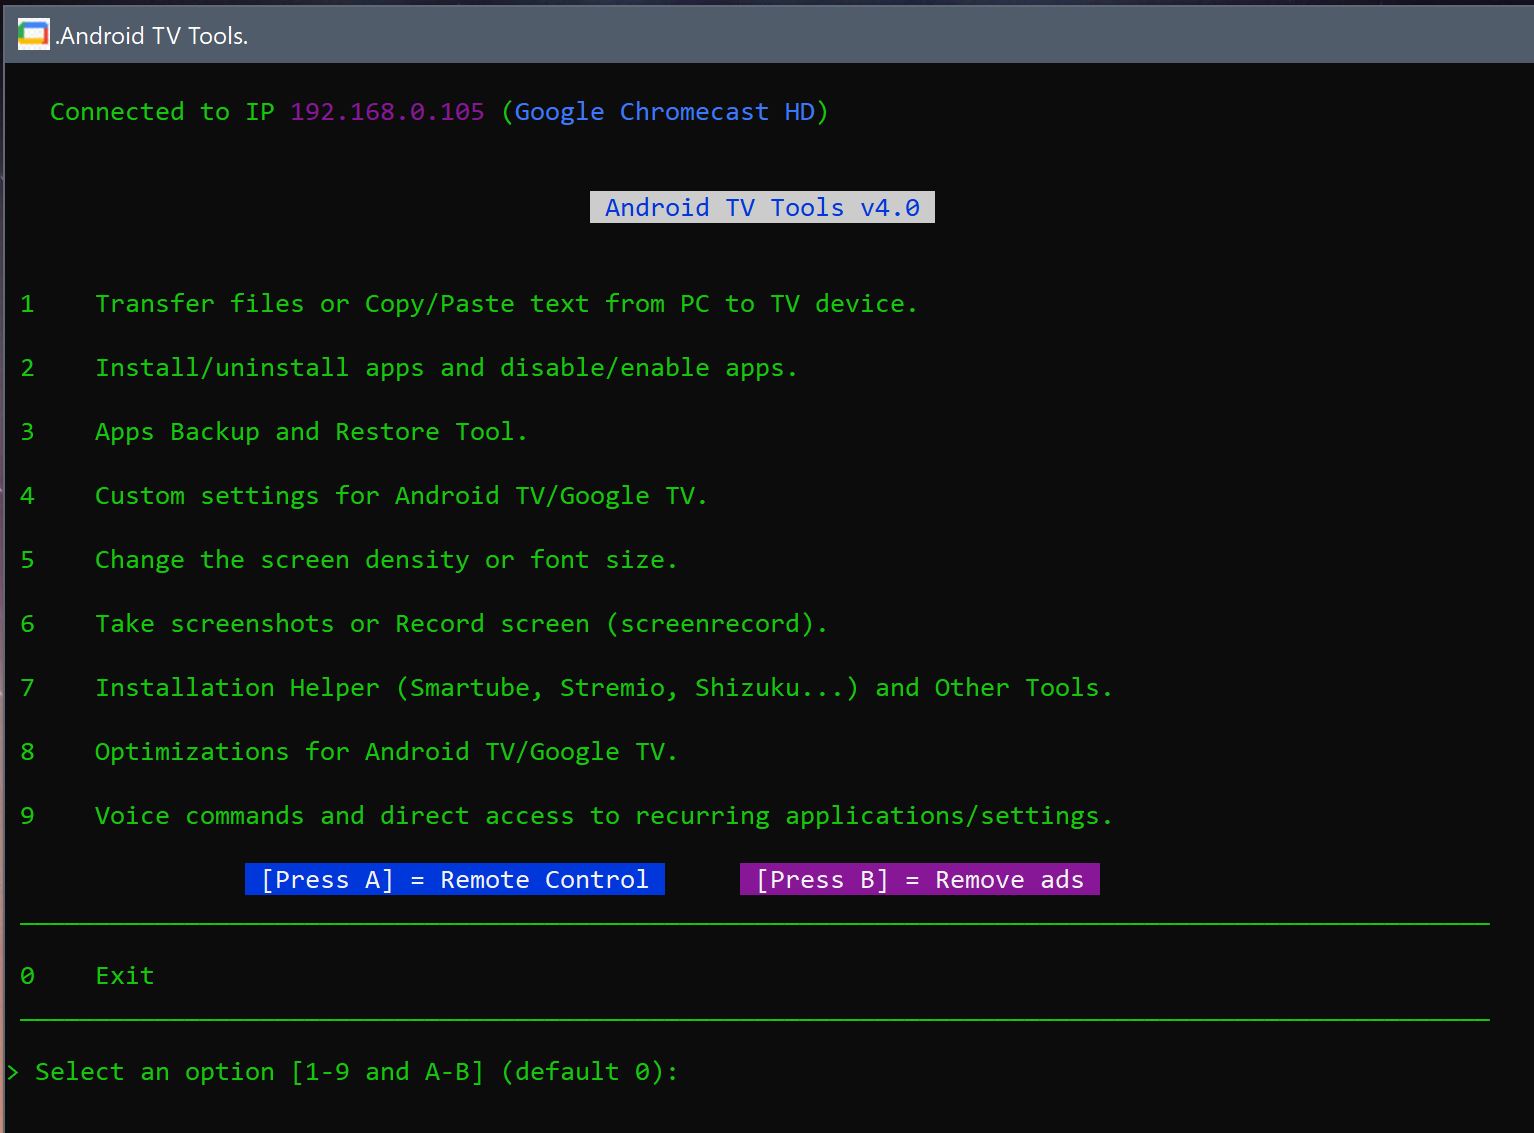Click the Android TV Tools title bar text
The image size is (1534, 1133).
(153, 36)
